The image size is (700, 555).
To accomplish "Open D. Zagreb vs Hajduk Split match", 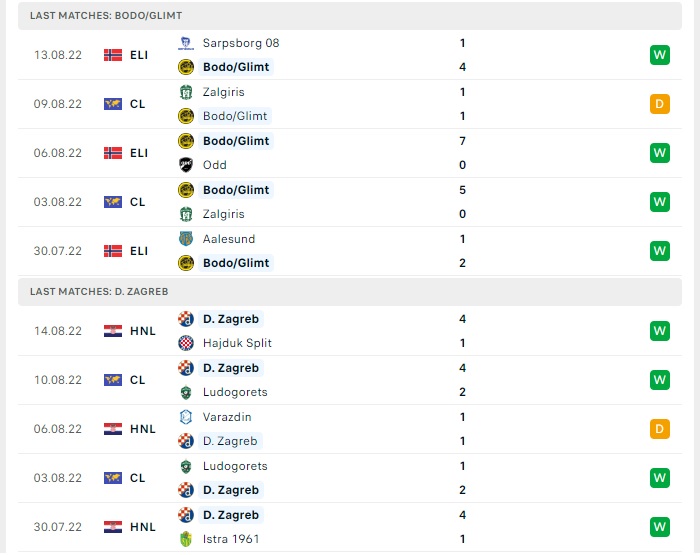I will (350, 331).
